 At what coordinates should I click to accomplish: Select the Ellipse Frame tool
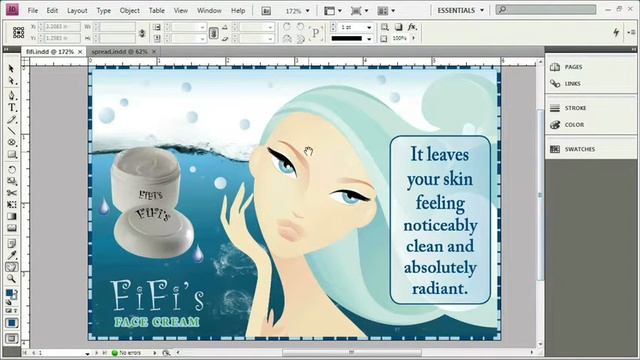[11, 142]
